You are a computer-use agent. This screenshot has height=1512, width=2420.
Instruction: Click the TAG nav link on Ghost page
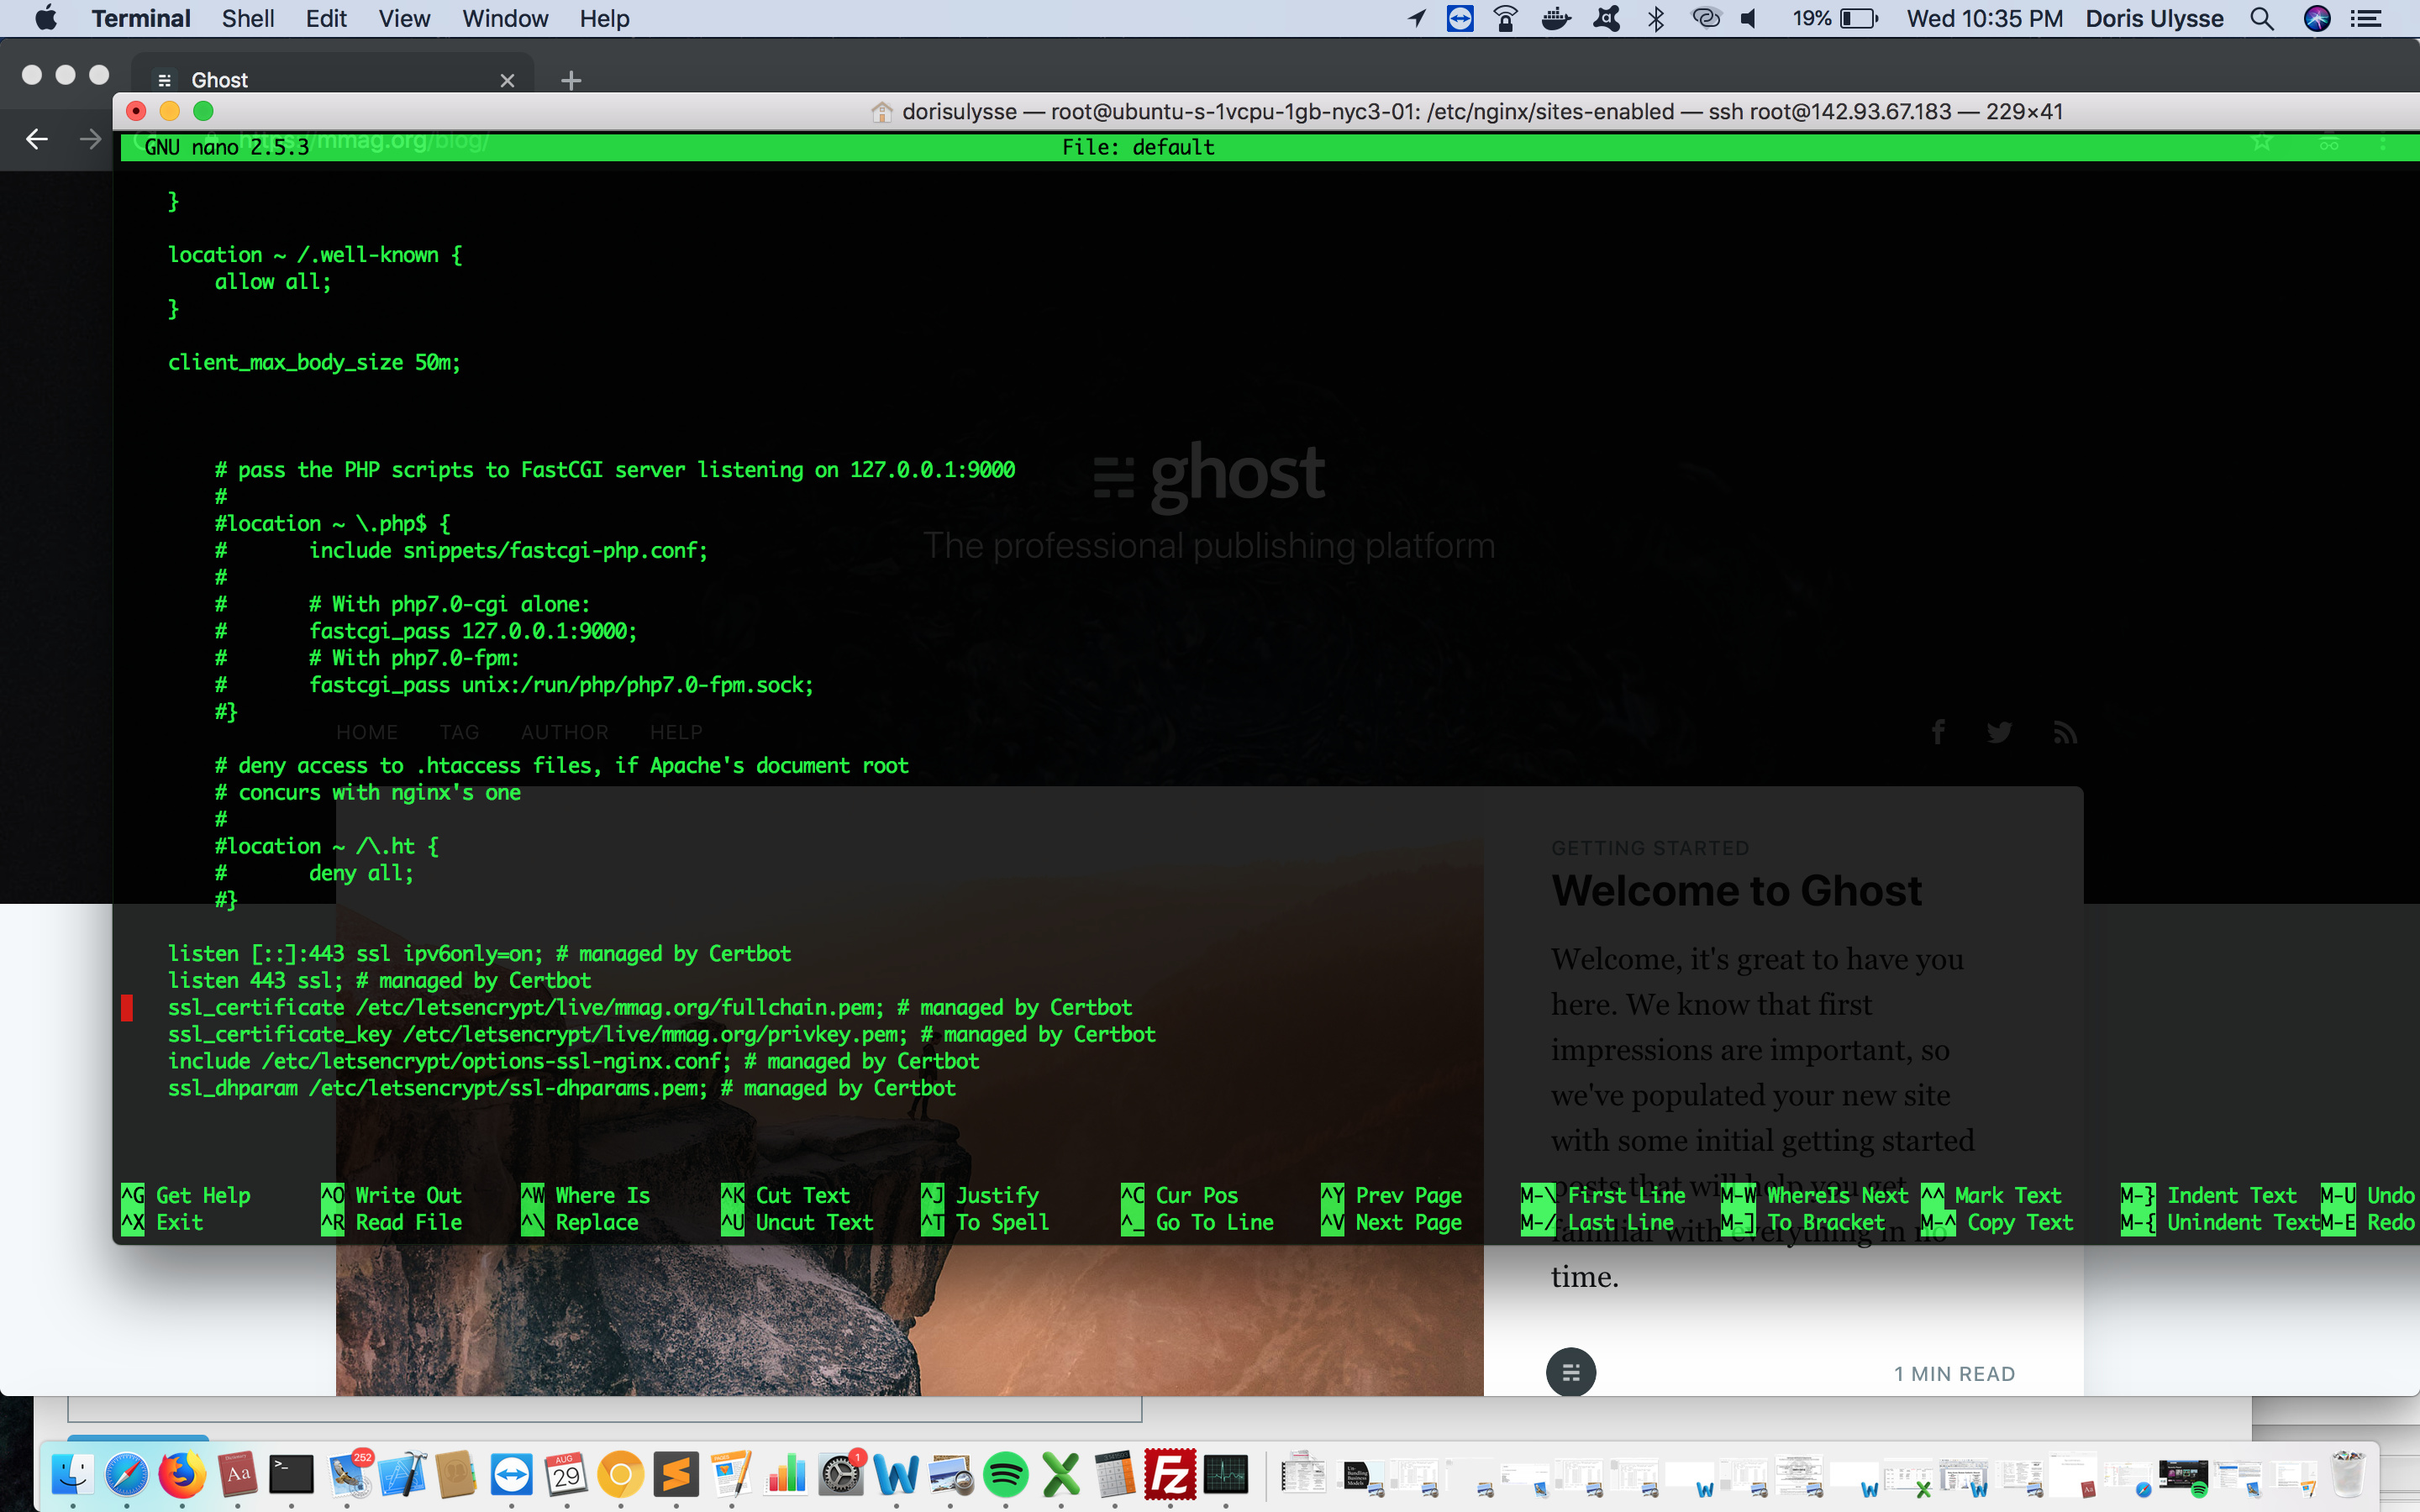tap(459, 732)
